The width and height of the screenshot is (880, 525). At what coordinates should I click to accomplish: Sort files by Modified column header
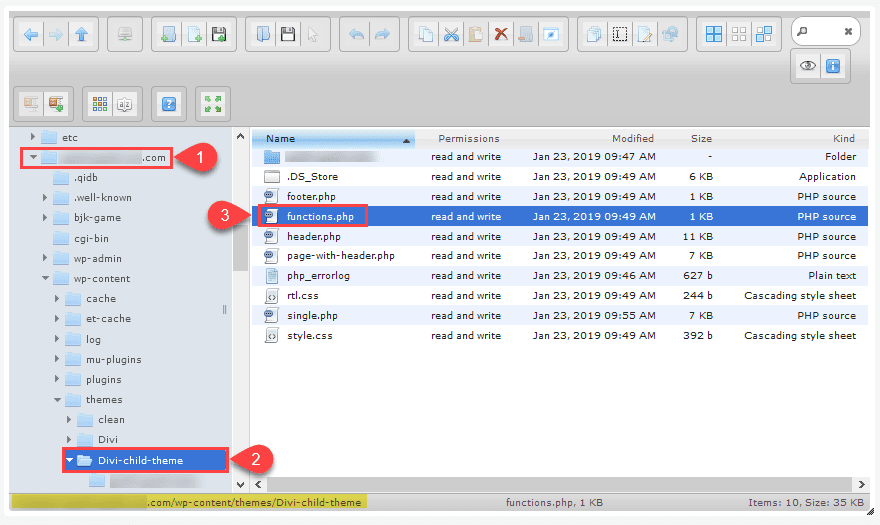point(632,138)
